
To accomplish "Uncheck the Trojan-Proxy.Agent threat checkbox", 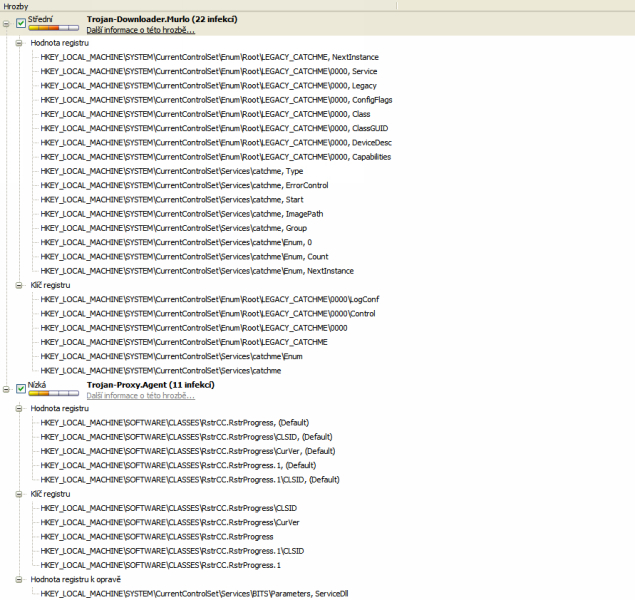I will click(21, 389).
